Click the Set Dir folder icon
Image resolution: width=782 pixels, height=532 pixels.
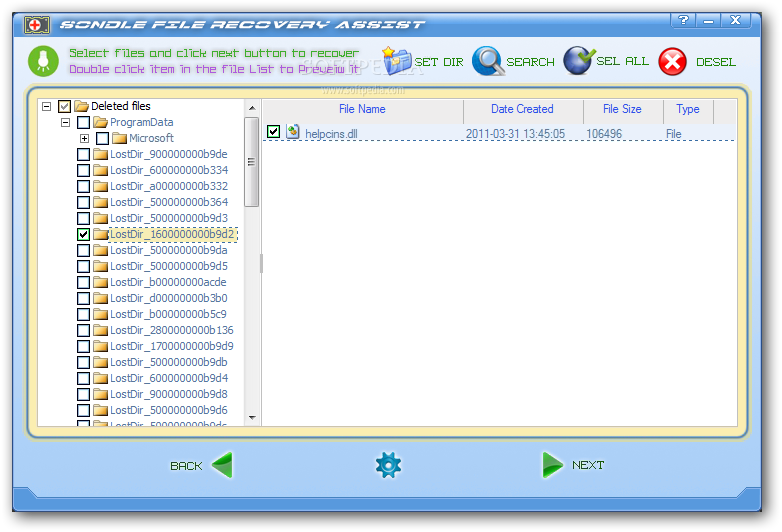tap(396, 60)
